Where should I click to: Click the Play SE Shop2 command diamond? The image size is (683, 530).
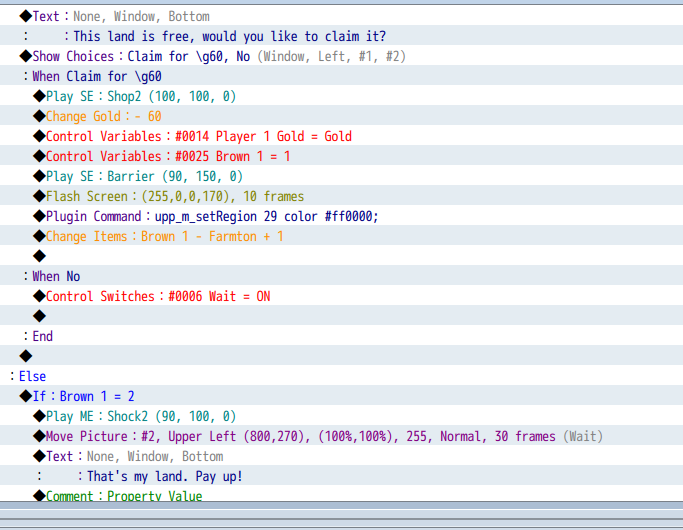point(39,96)
